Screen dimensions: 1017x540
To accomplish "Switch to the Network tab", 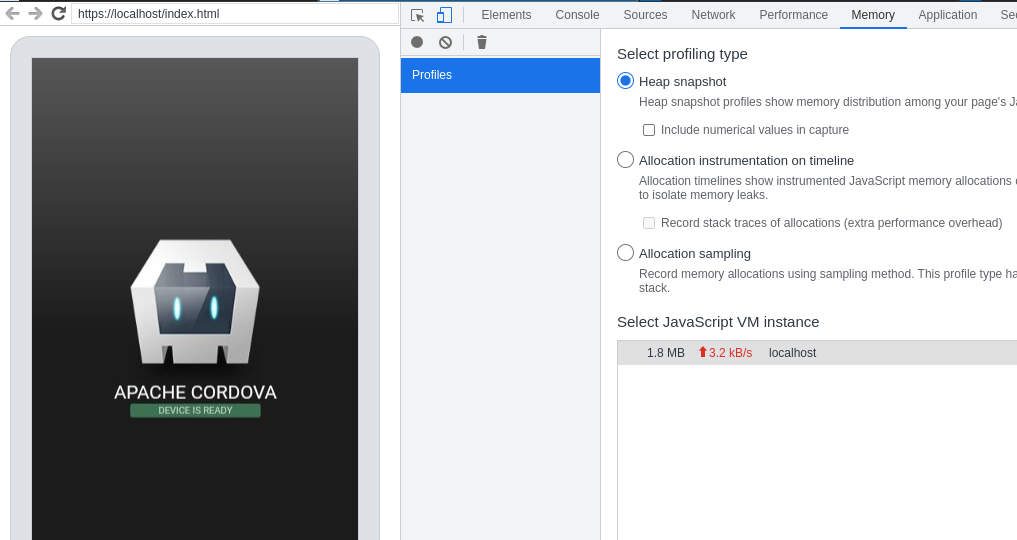I will point(713,15).
